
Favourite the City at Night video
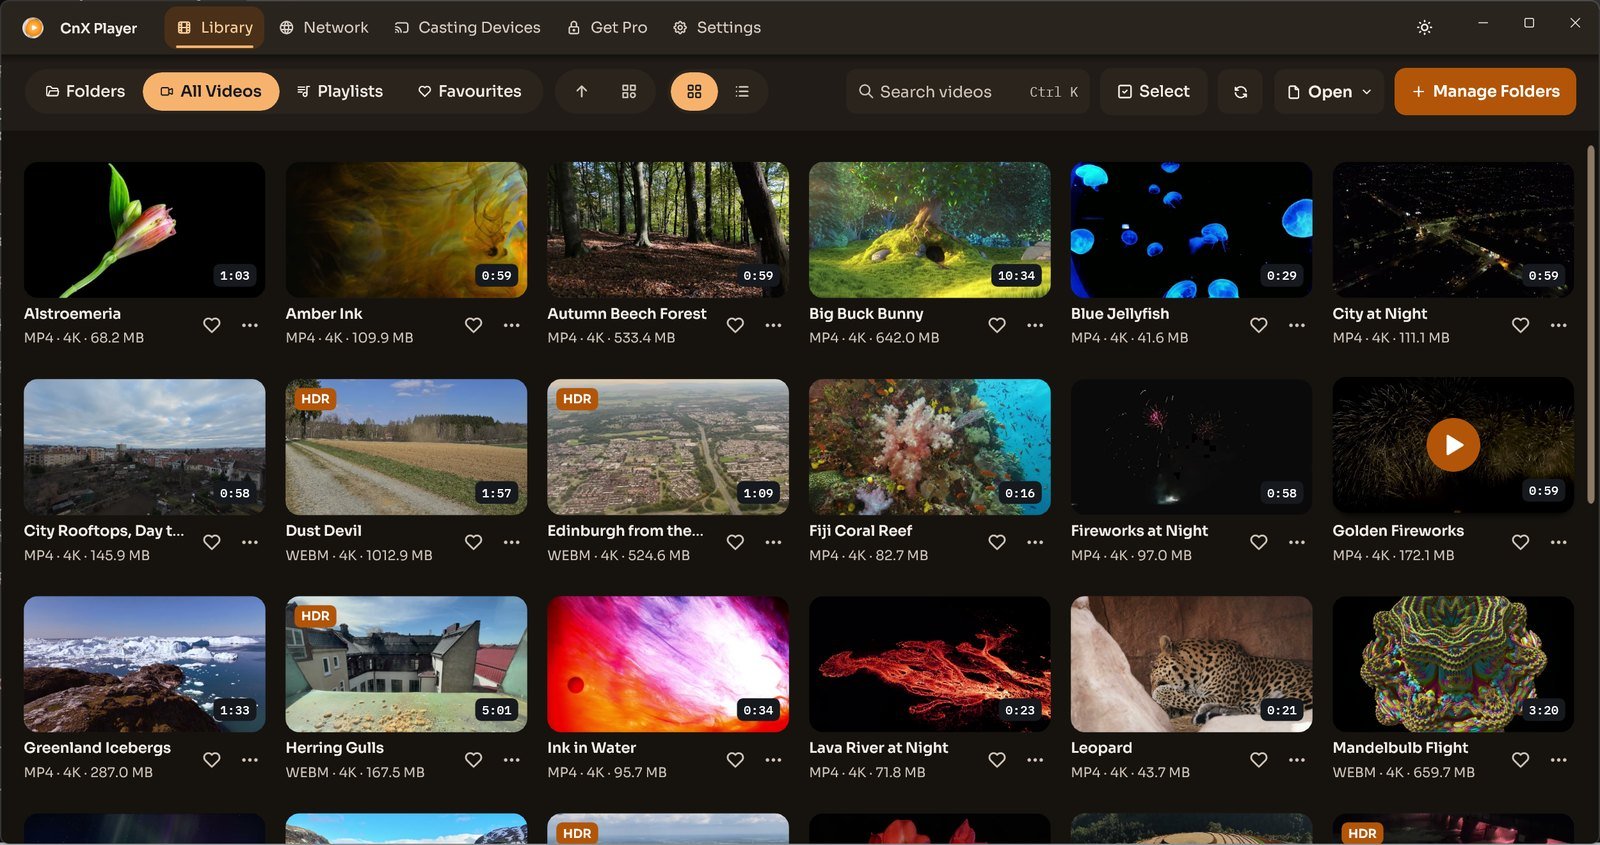pyautogui.click(x=1521, y=325)
